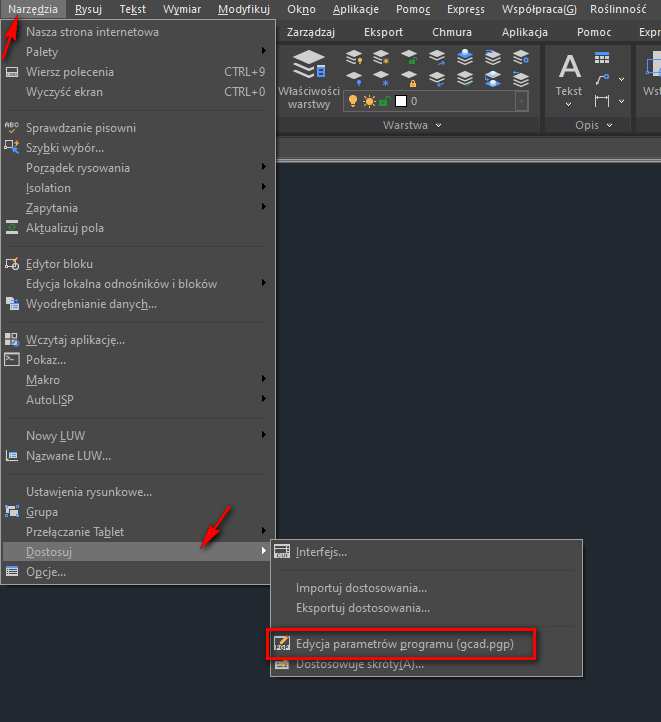The width and height of the screenshot is (661, 722).
Task: Switch to the Zarządzaj ribbon tab
Action: [310, 32]
